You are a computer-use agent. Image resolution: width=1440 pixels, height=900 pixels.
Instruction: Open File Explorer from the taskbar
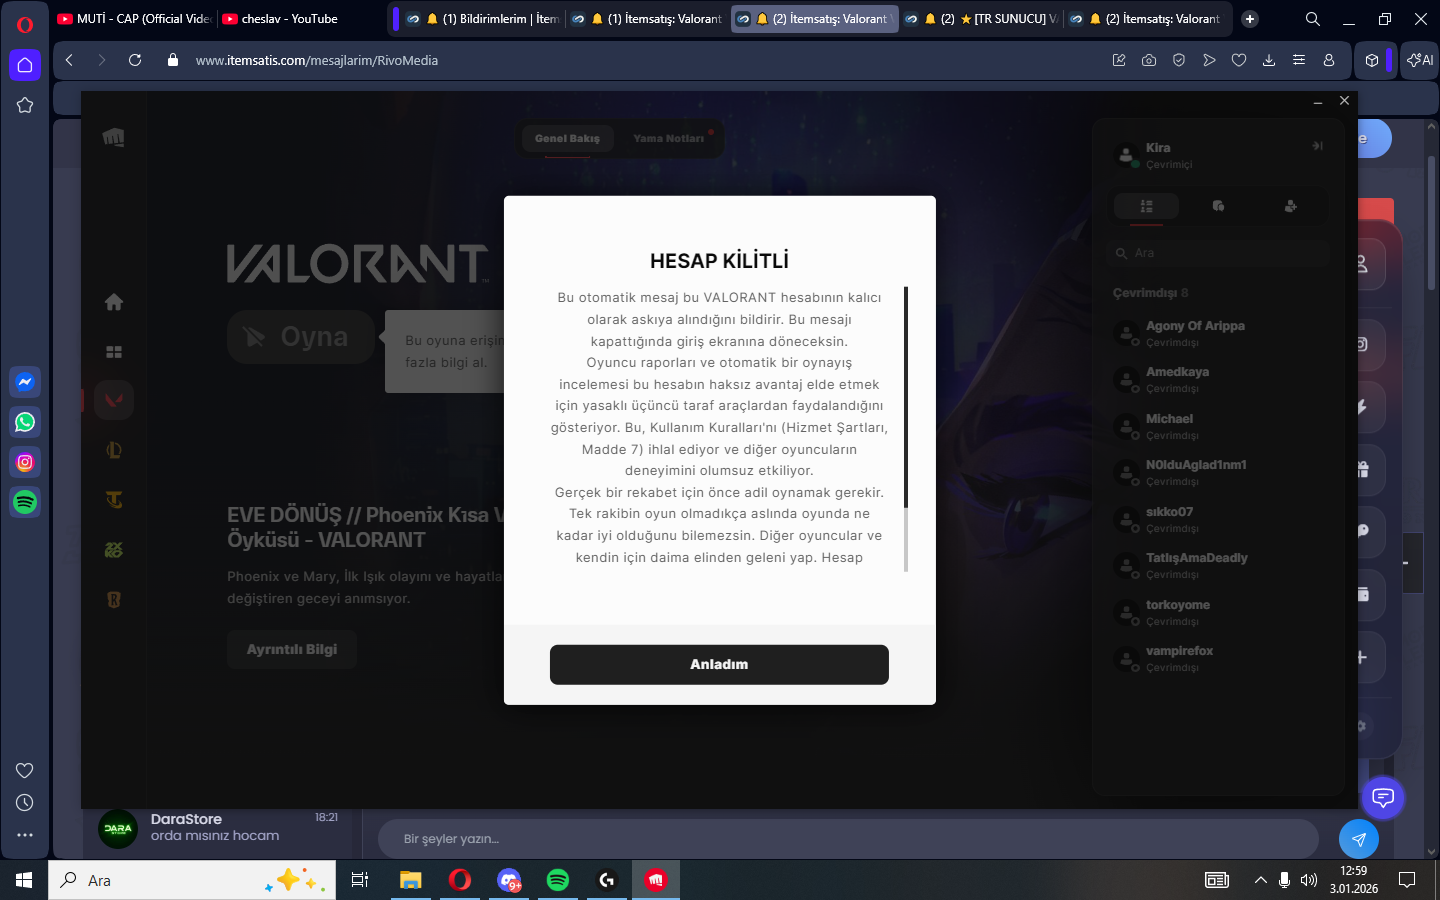[x=410, y=880]
